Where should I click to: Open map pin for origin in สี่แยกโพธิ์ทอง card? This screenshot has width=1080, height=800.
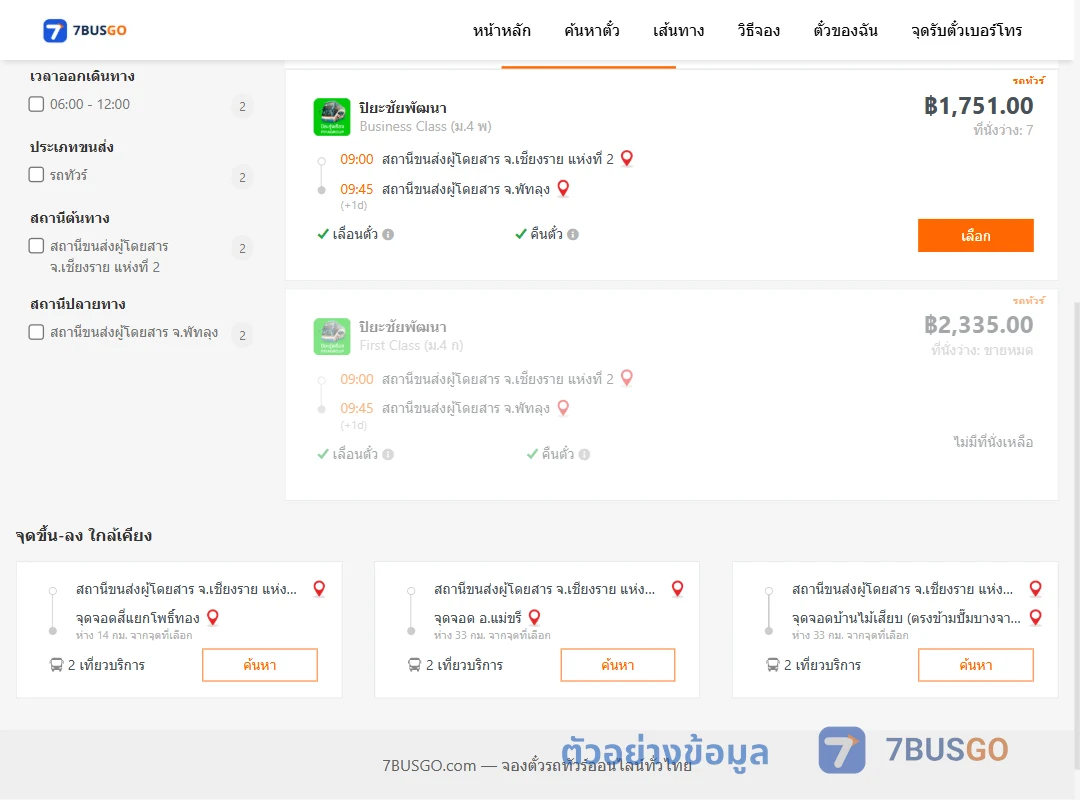tap(320, 588)
